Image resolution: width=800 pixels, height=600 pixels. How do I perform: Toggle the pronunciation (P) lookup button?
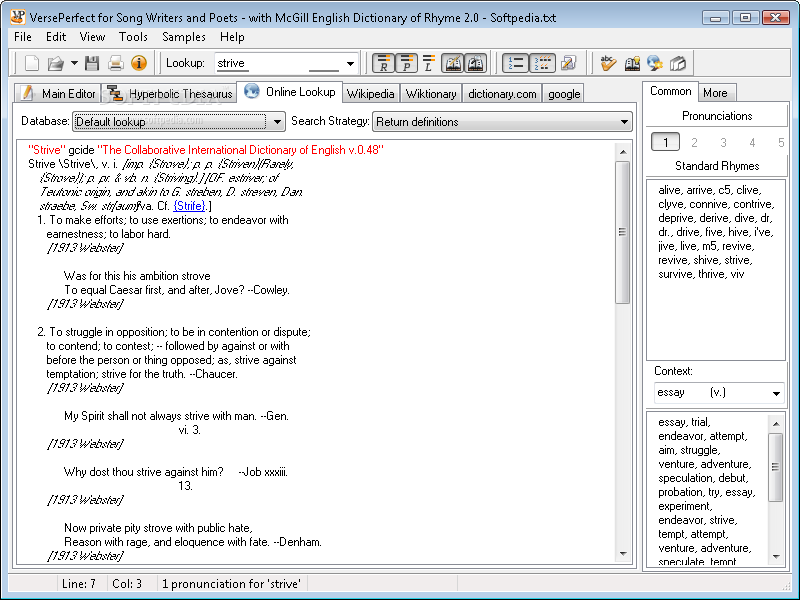pyautogui.click(x=406, y=63)
